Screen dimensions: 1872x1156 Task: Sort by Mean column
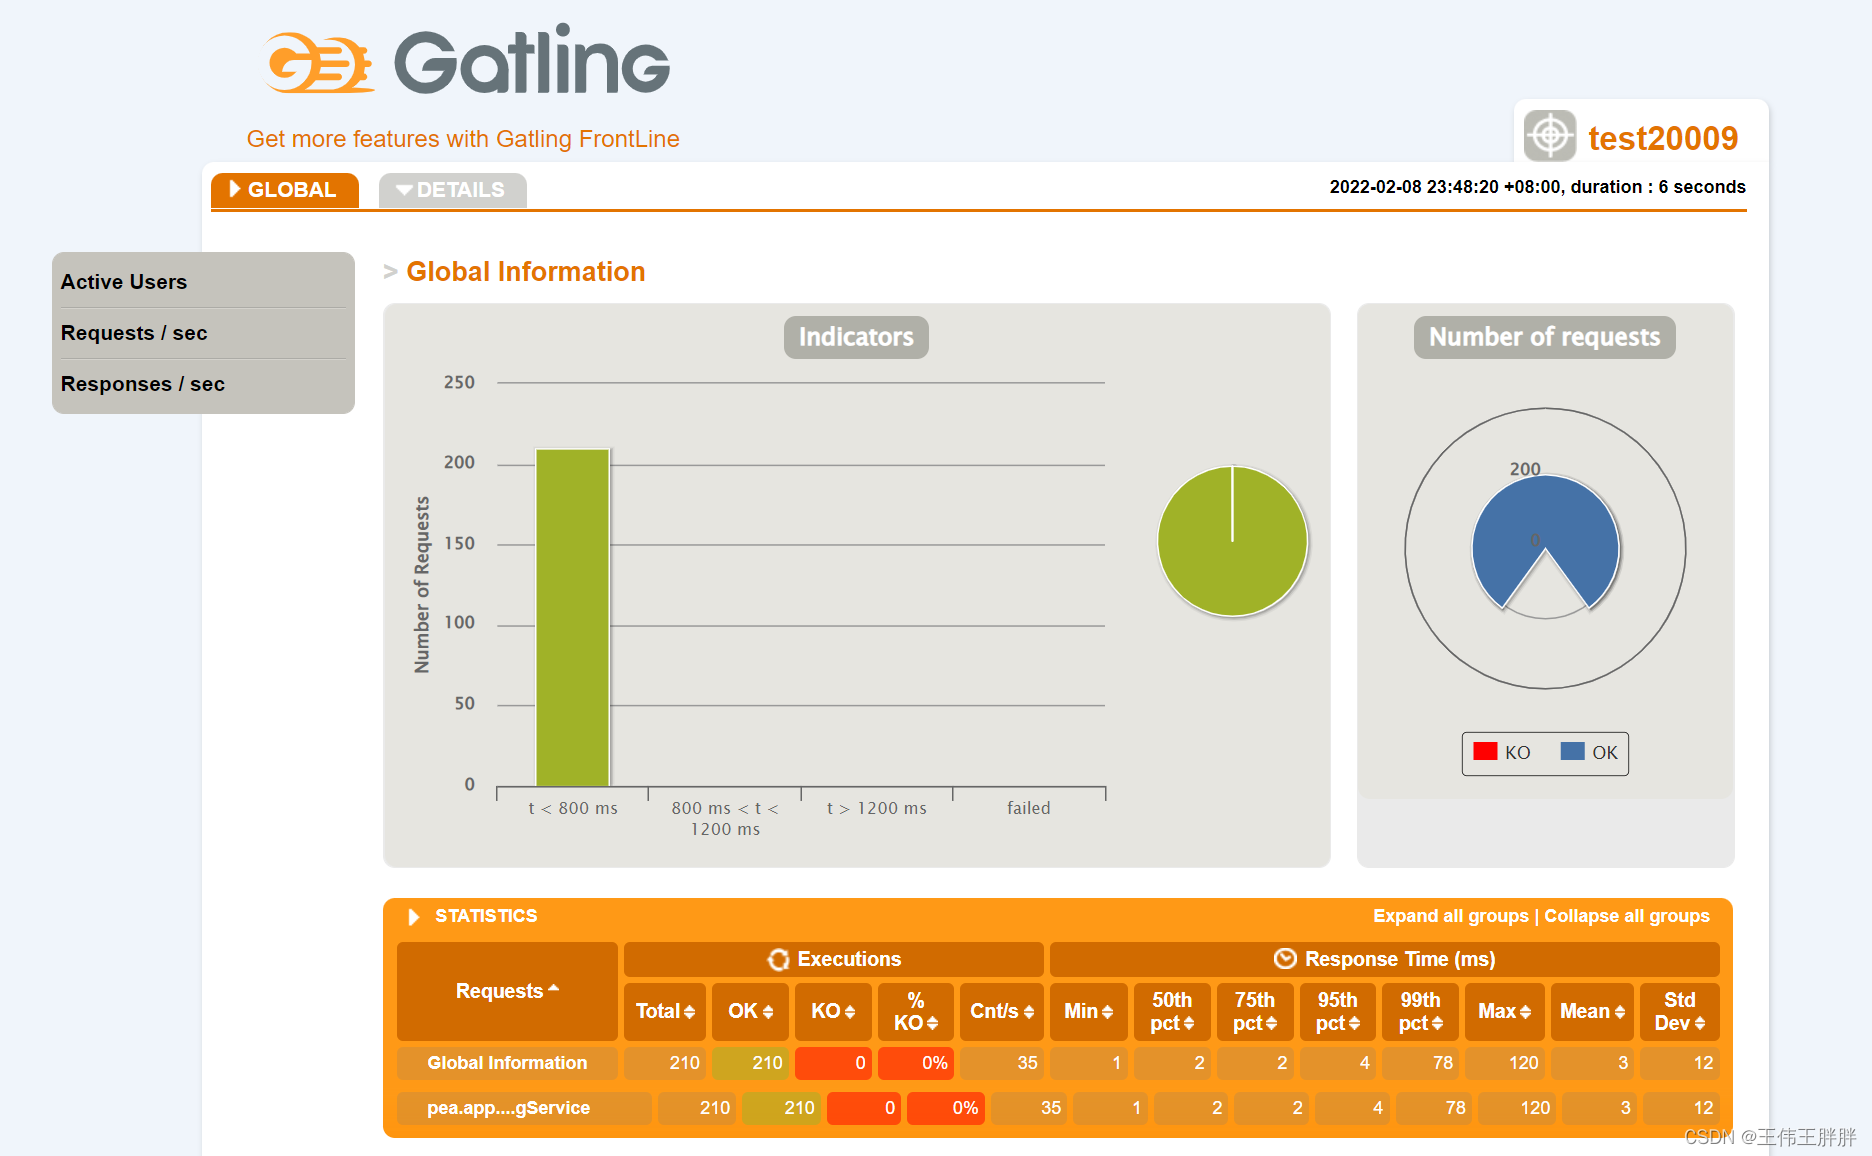(1592, 1011)
